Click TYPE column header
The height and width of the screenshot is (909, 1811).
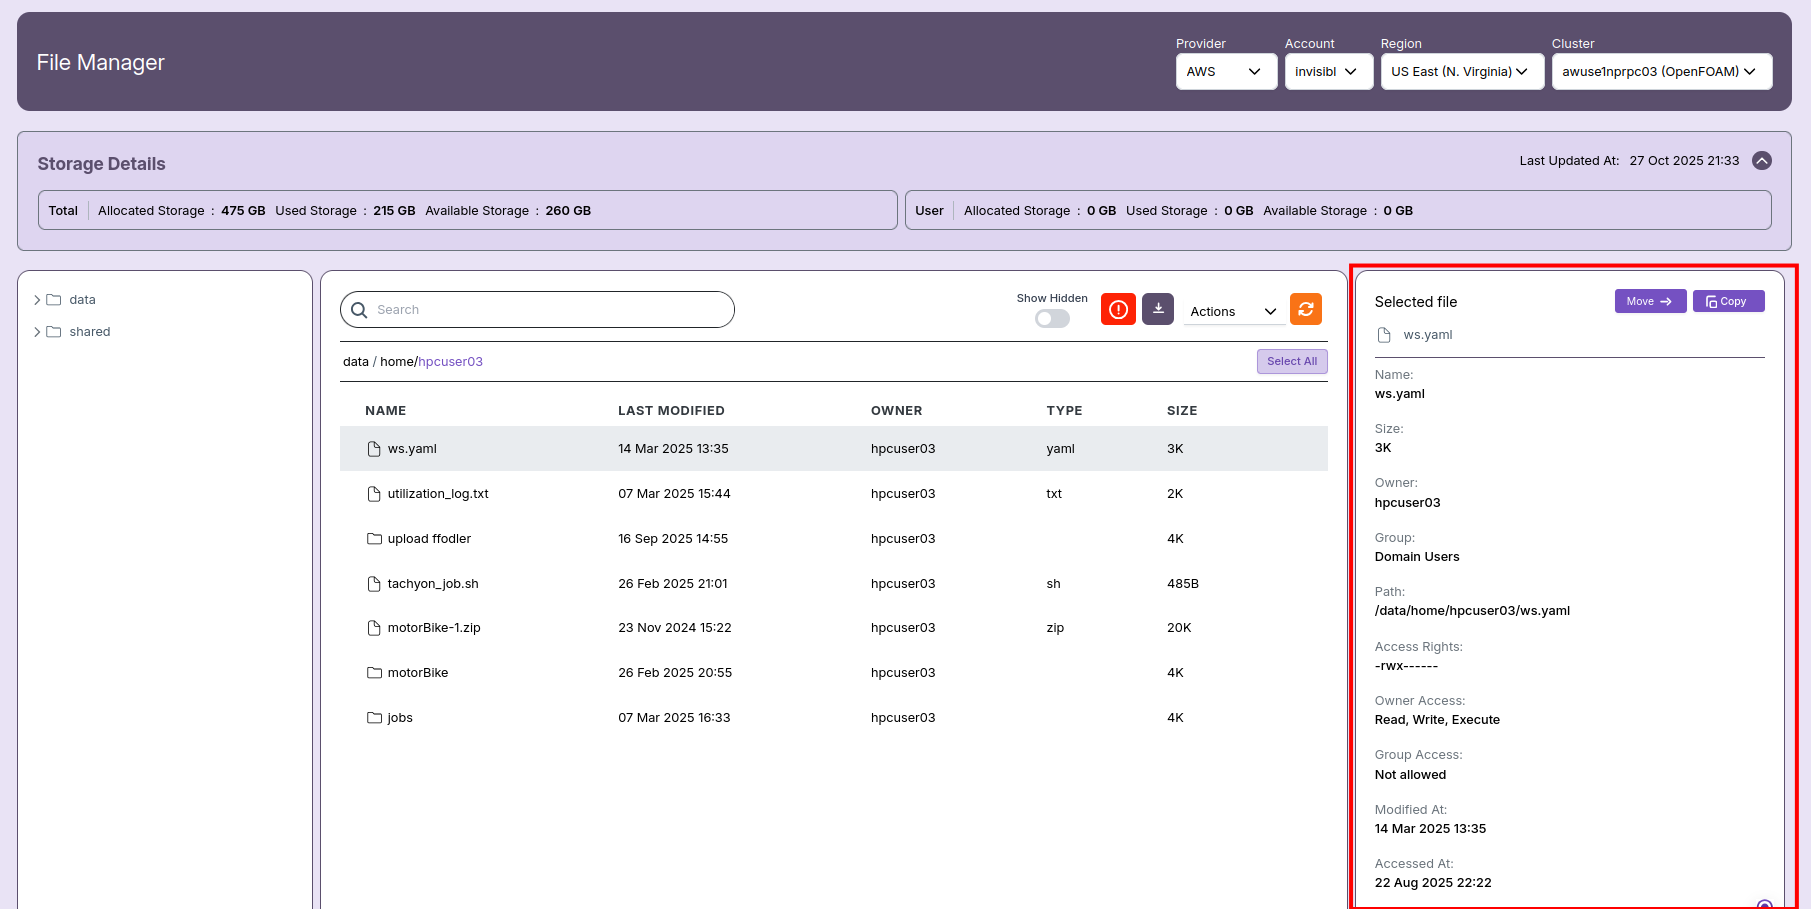pyautogui.click(x=1064, y=411)
